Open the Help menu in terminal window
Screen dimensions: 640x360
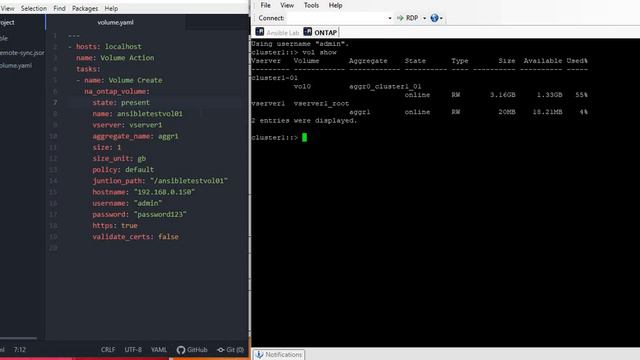[335, 5]
